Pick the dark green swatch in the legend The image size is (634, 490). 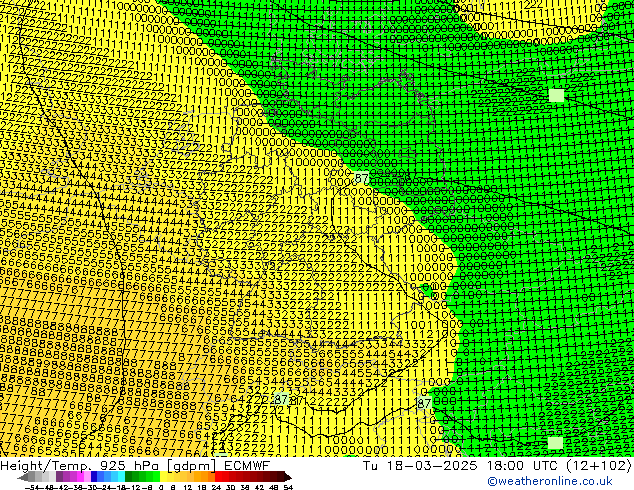click(129, 477)
